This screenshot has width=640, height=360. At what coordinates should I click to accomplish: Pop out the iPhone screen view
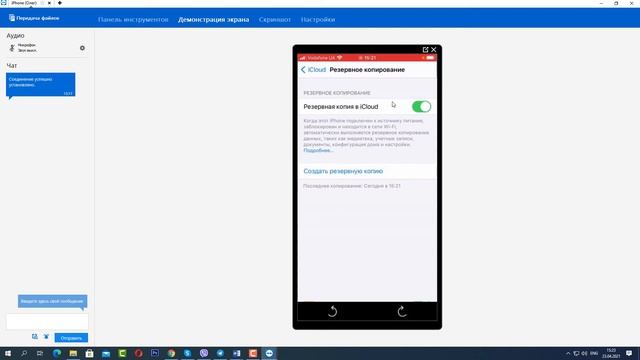click(x=425, y=49)
